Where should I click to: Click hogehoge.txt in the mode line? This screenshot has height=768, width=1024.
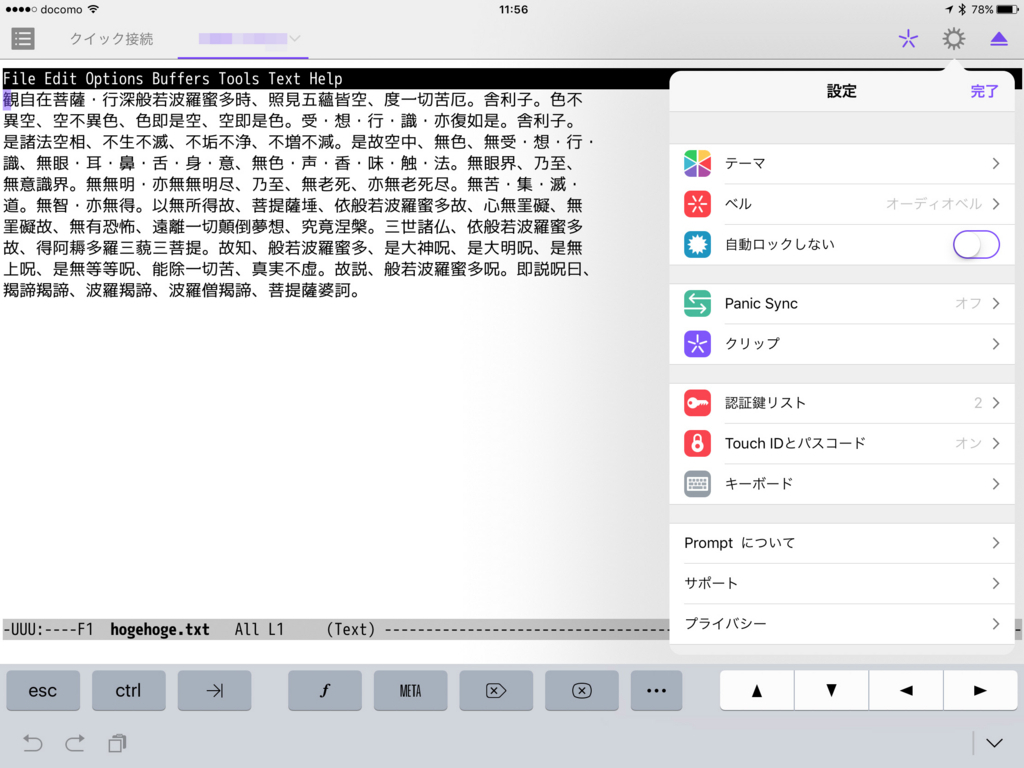(159, 630)
